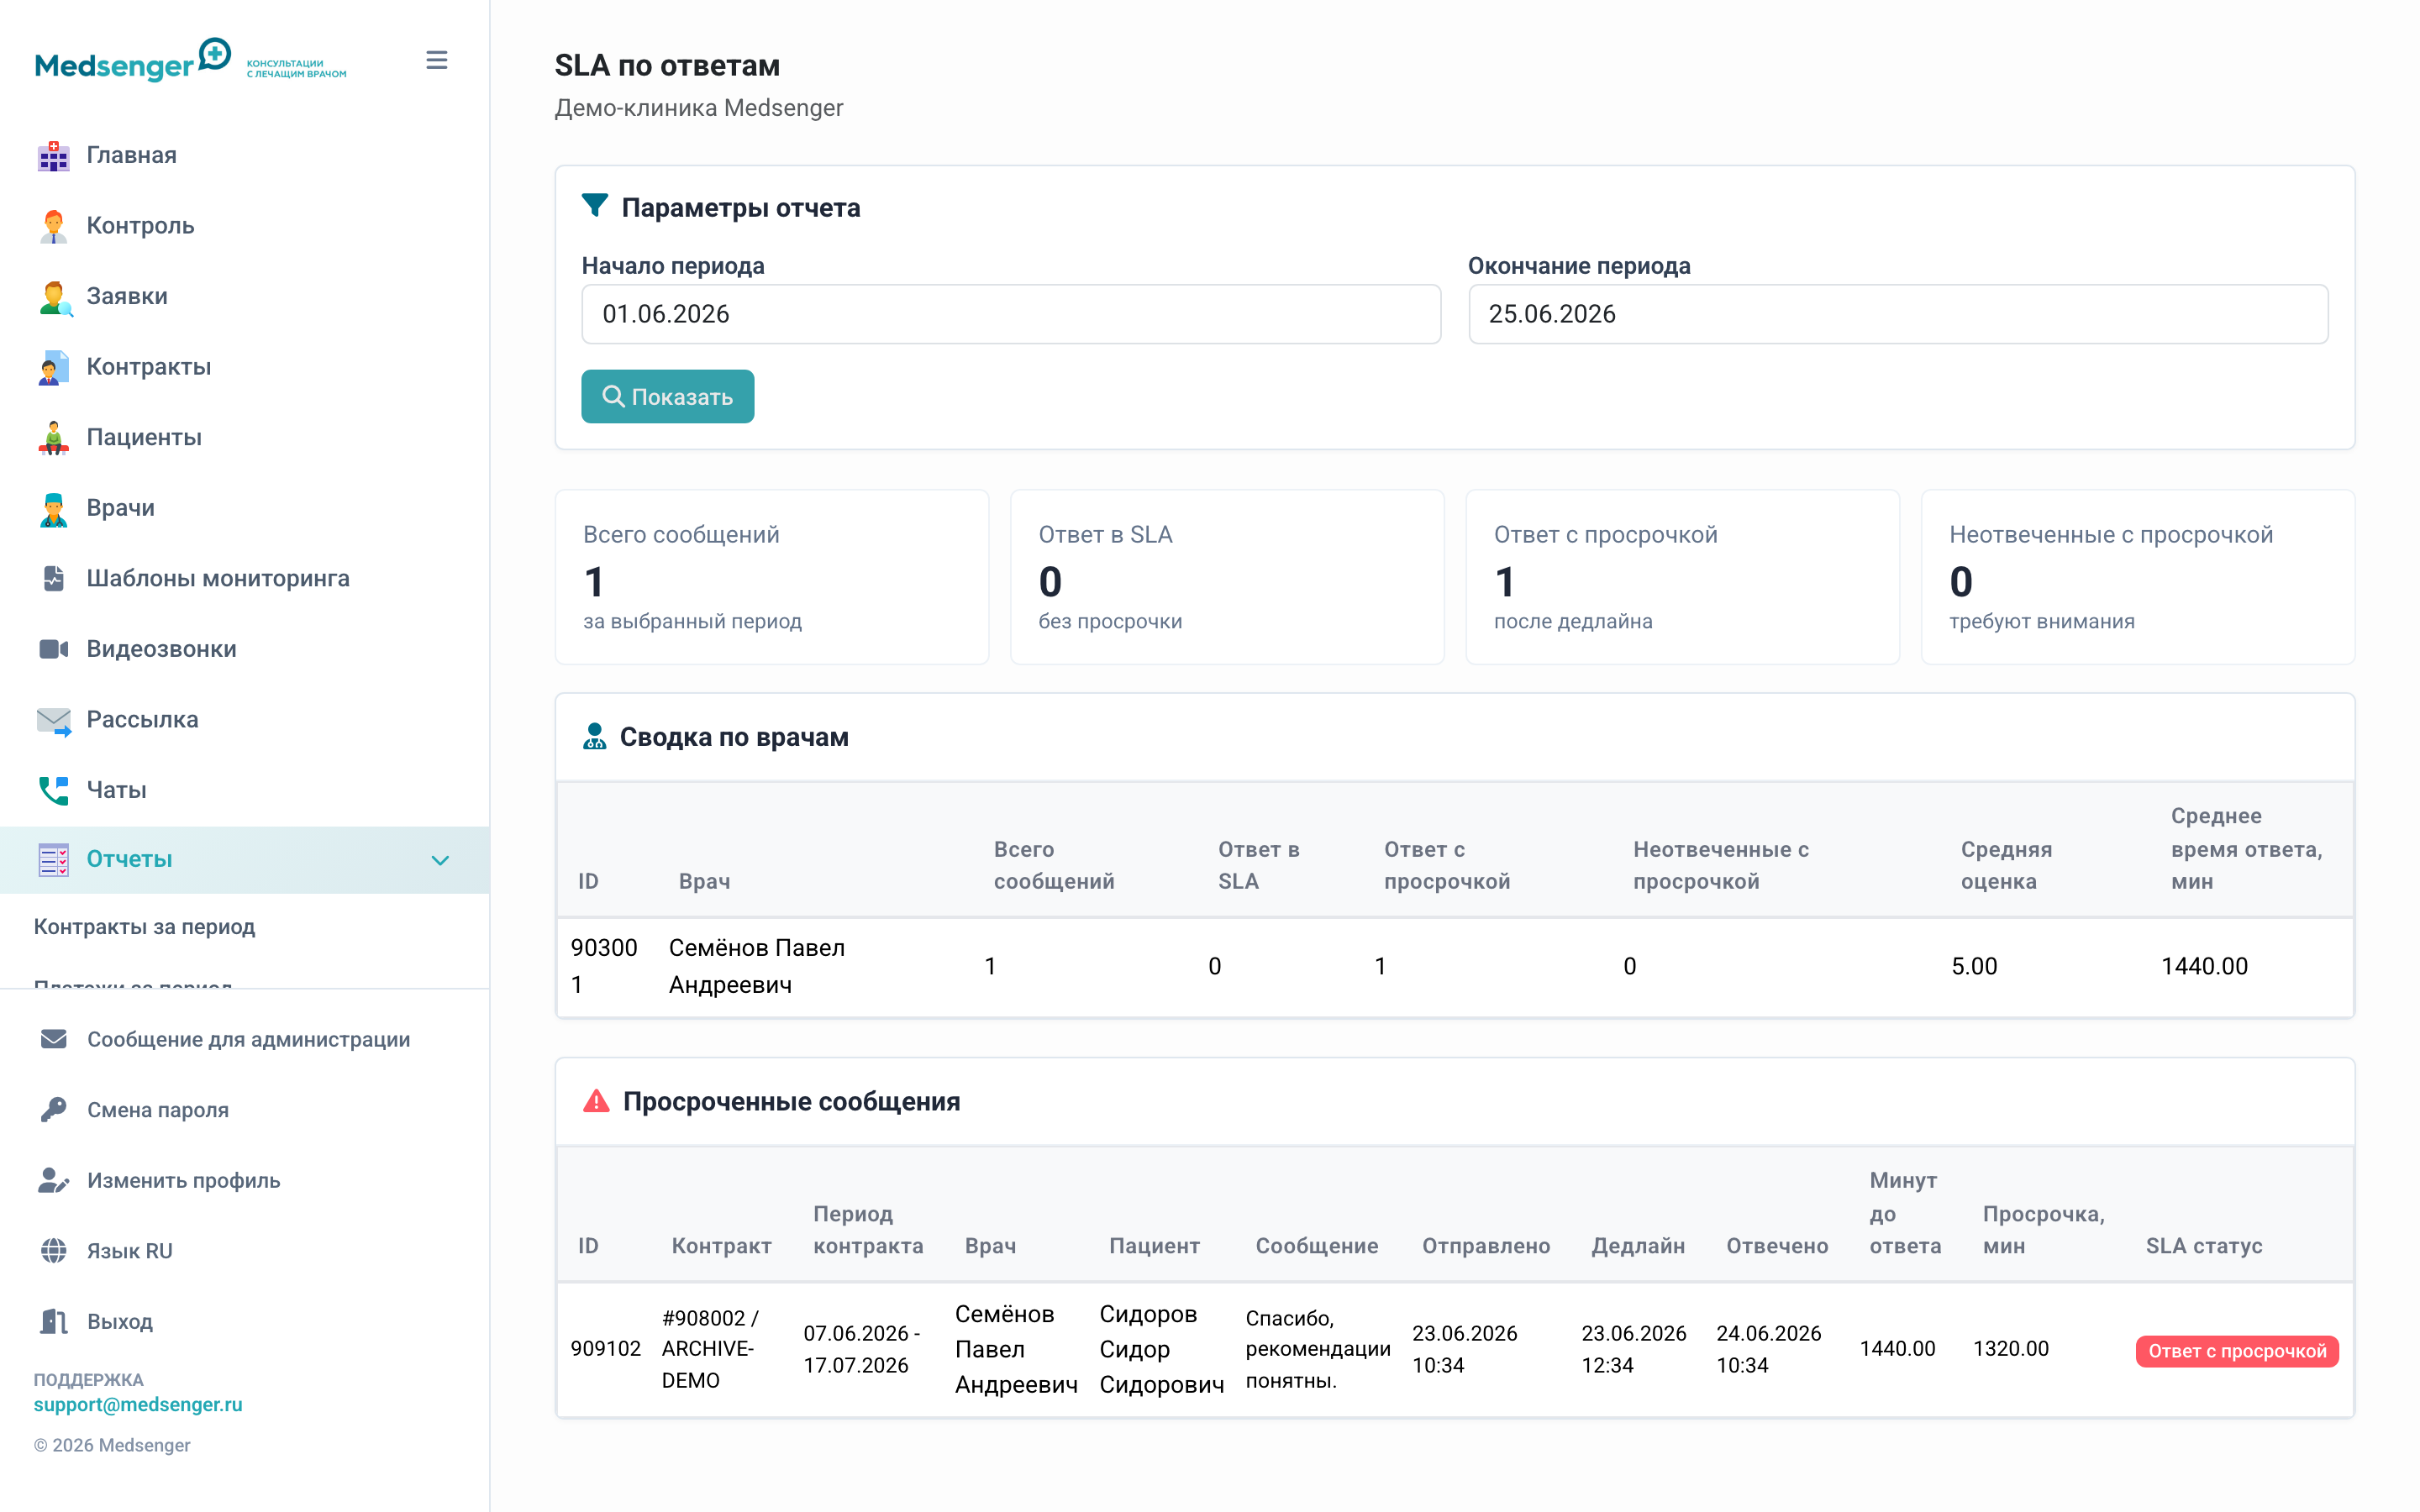Click the Ответ в SLA summary card

click(x=1227, y=577)
